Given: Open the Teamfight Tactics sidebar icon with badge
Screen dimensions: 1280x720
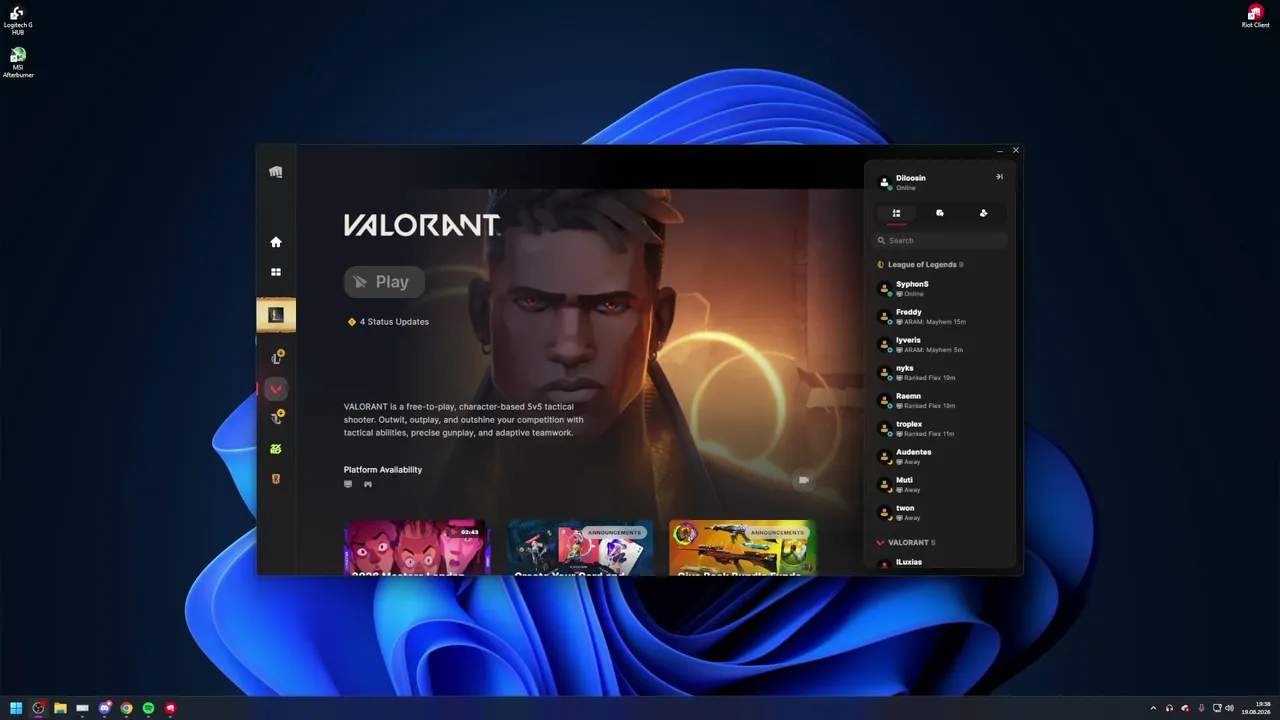Looking at the screenshot, I should [x=277, y=418].
